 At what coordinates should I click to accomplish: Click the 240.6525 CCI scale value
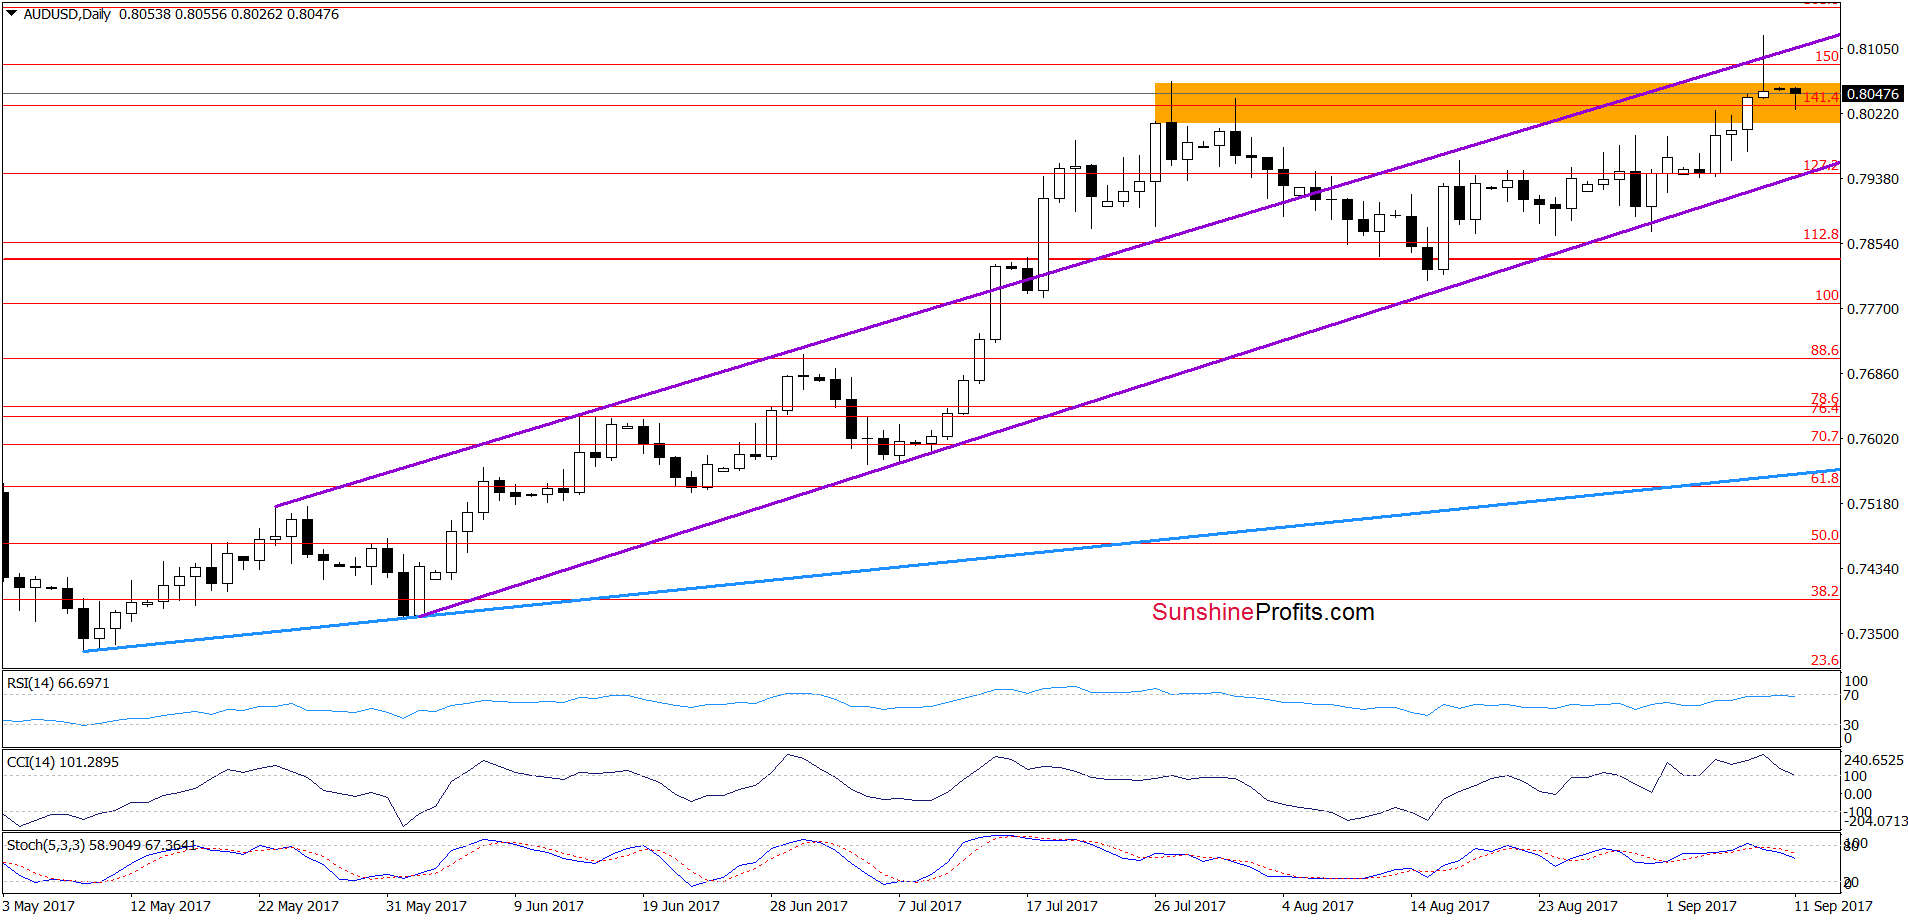pyautogui.click(x=1874, y=760)
